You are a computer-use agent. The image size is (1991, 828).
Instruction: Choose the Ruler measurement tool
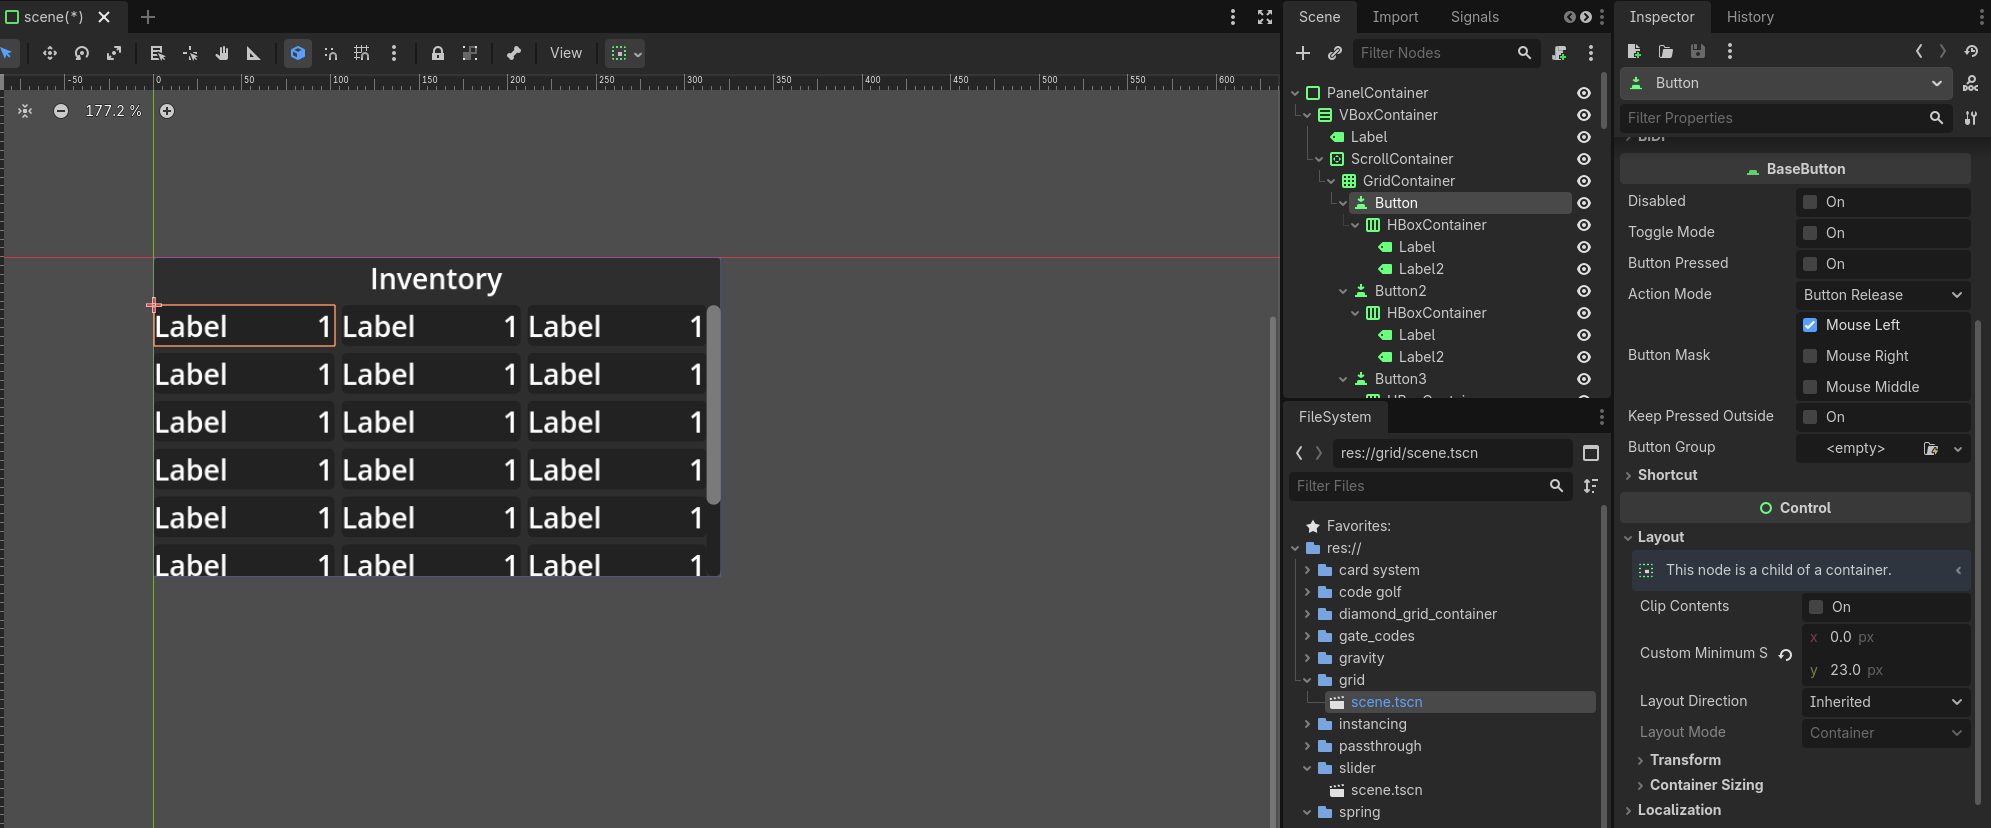pyautogui.click(x=253, y=53)
